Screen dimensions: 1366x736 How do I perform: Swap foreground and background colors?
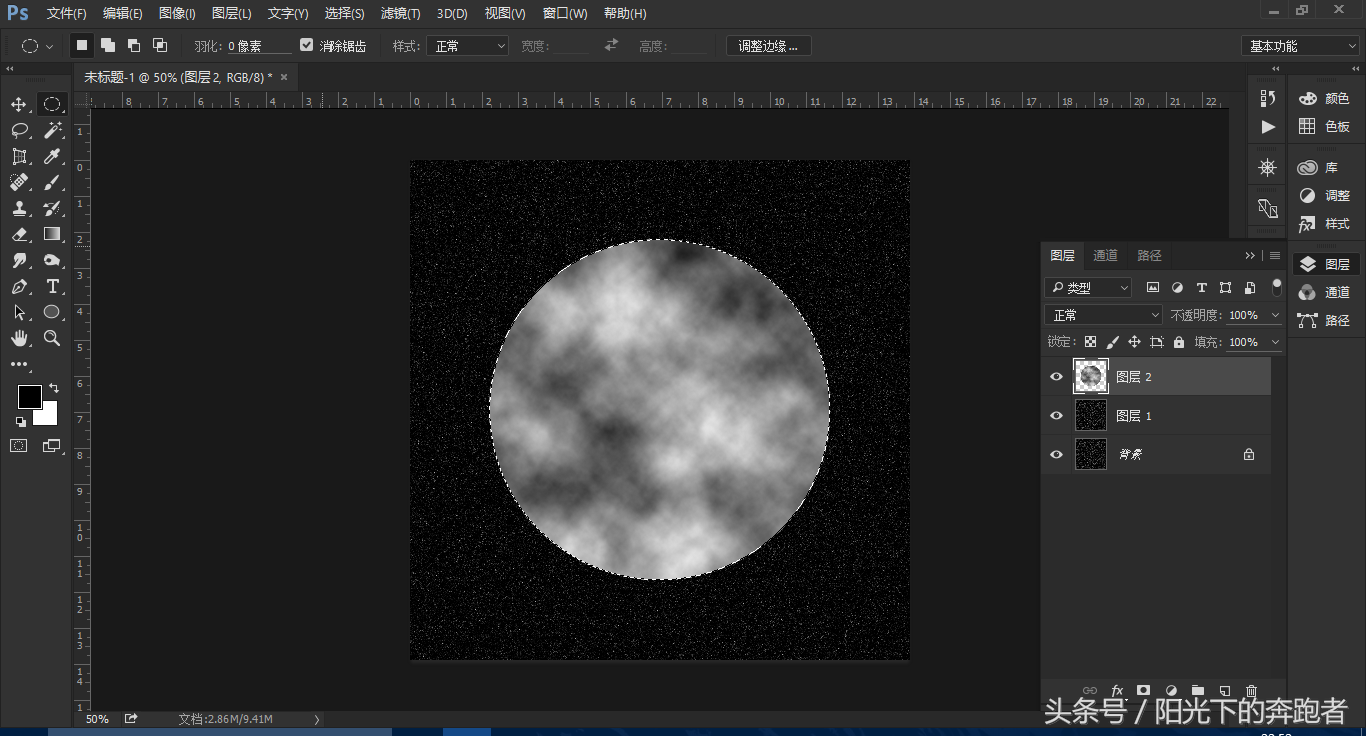(x=54, y=388)
